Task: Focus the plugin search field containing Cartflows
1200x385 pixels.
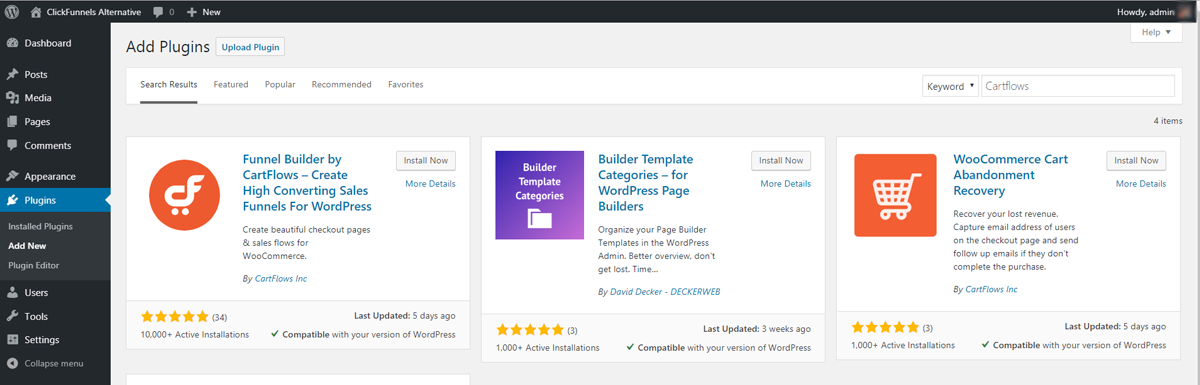Action: tap(1078, 86)
